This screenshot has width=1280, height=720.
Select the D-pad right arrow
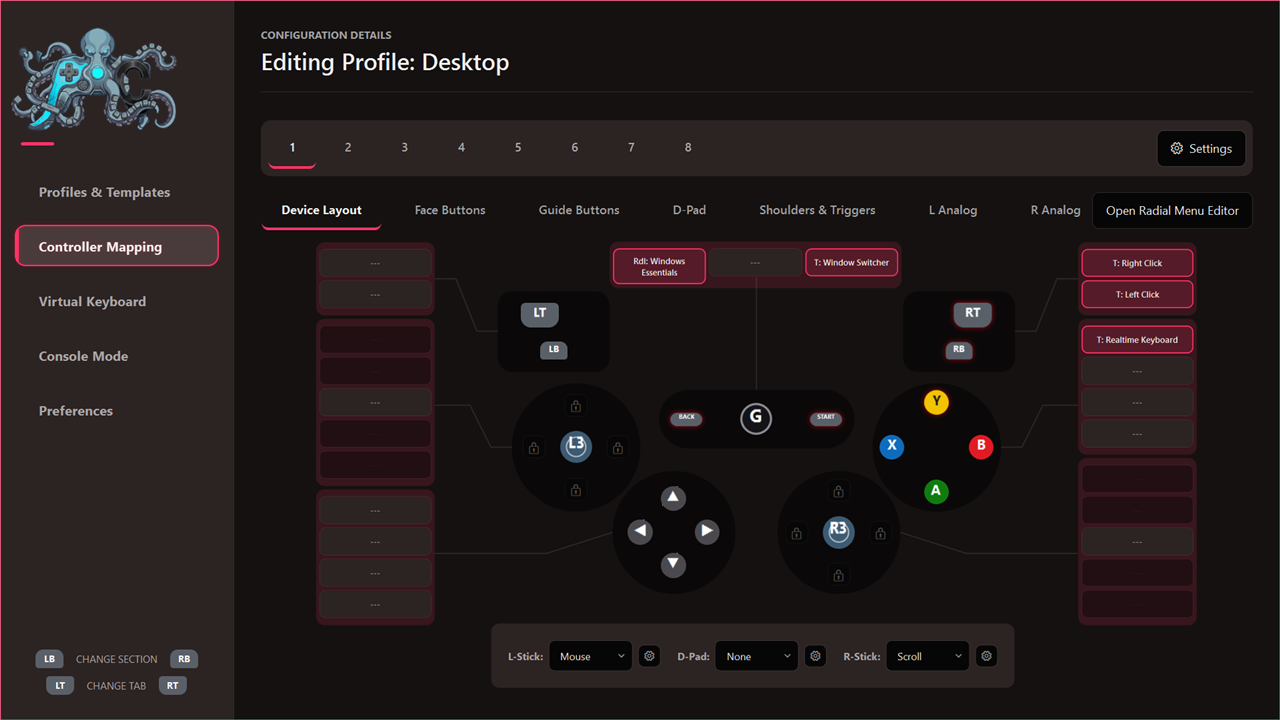point(707,531)
